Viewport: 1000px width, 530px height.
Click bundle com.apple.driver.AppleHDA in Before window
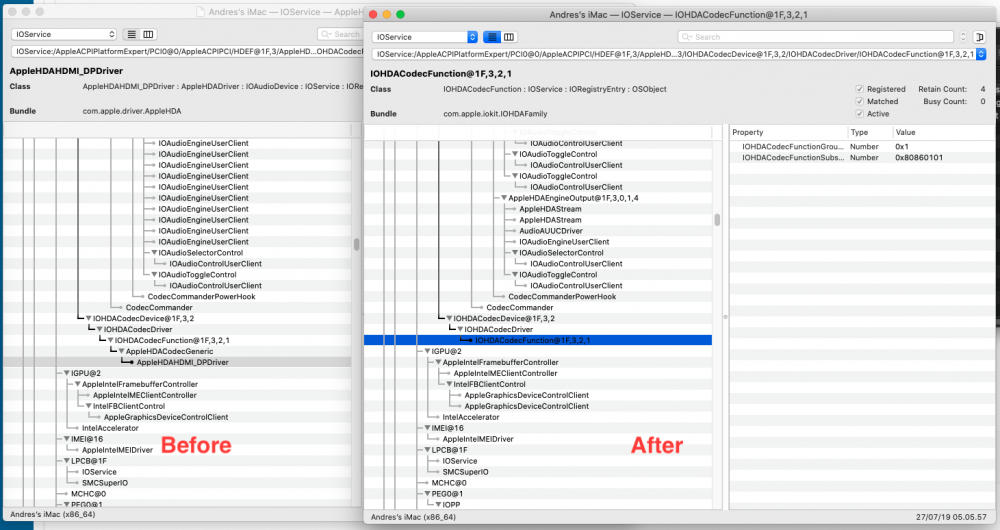coord(132,111)
